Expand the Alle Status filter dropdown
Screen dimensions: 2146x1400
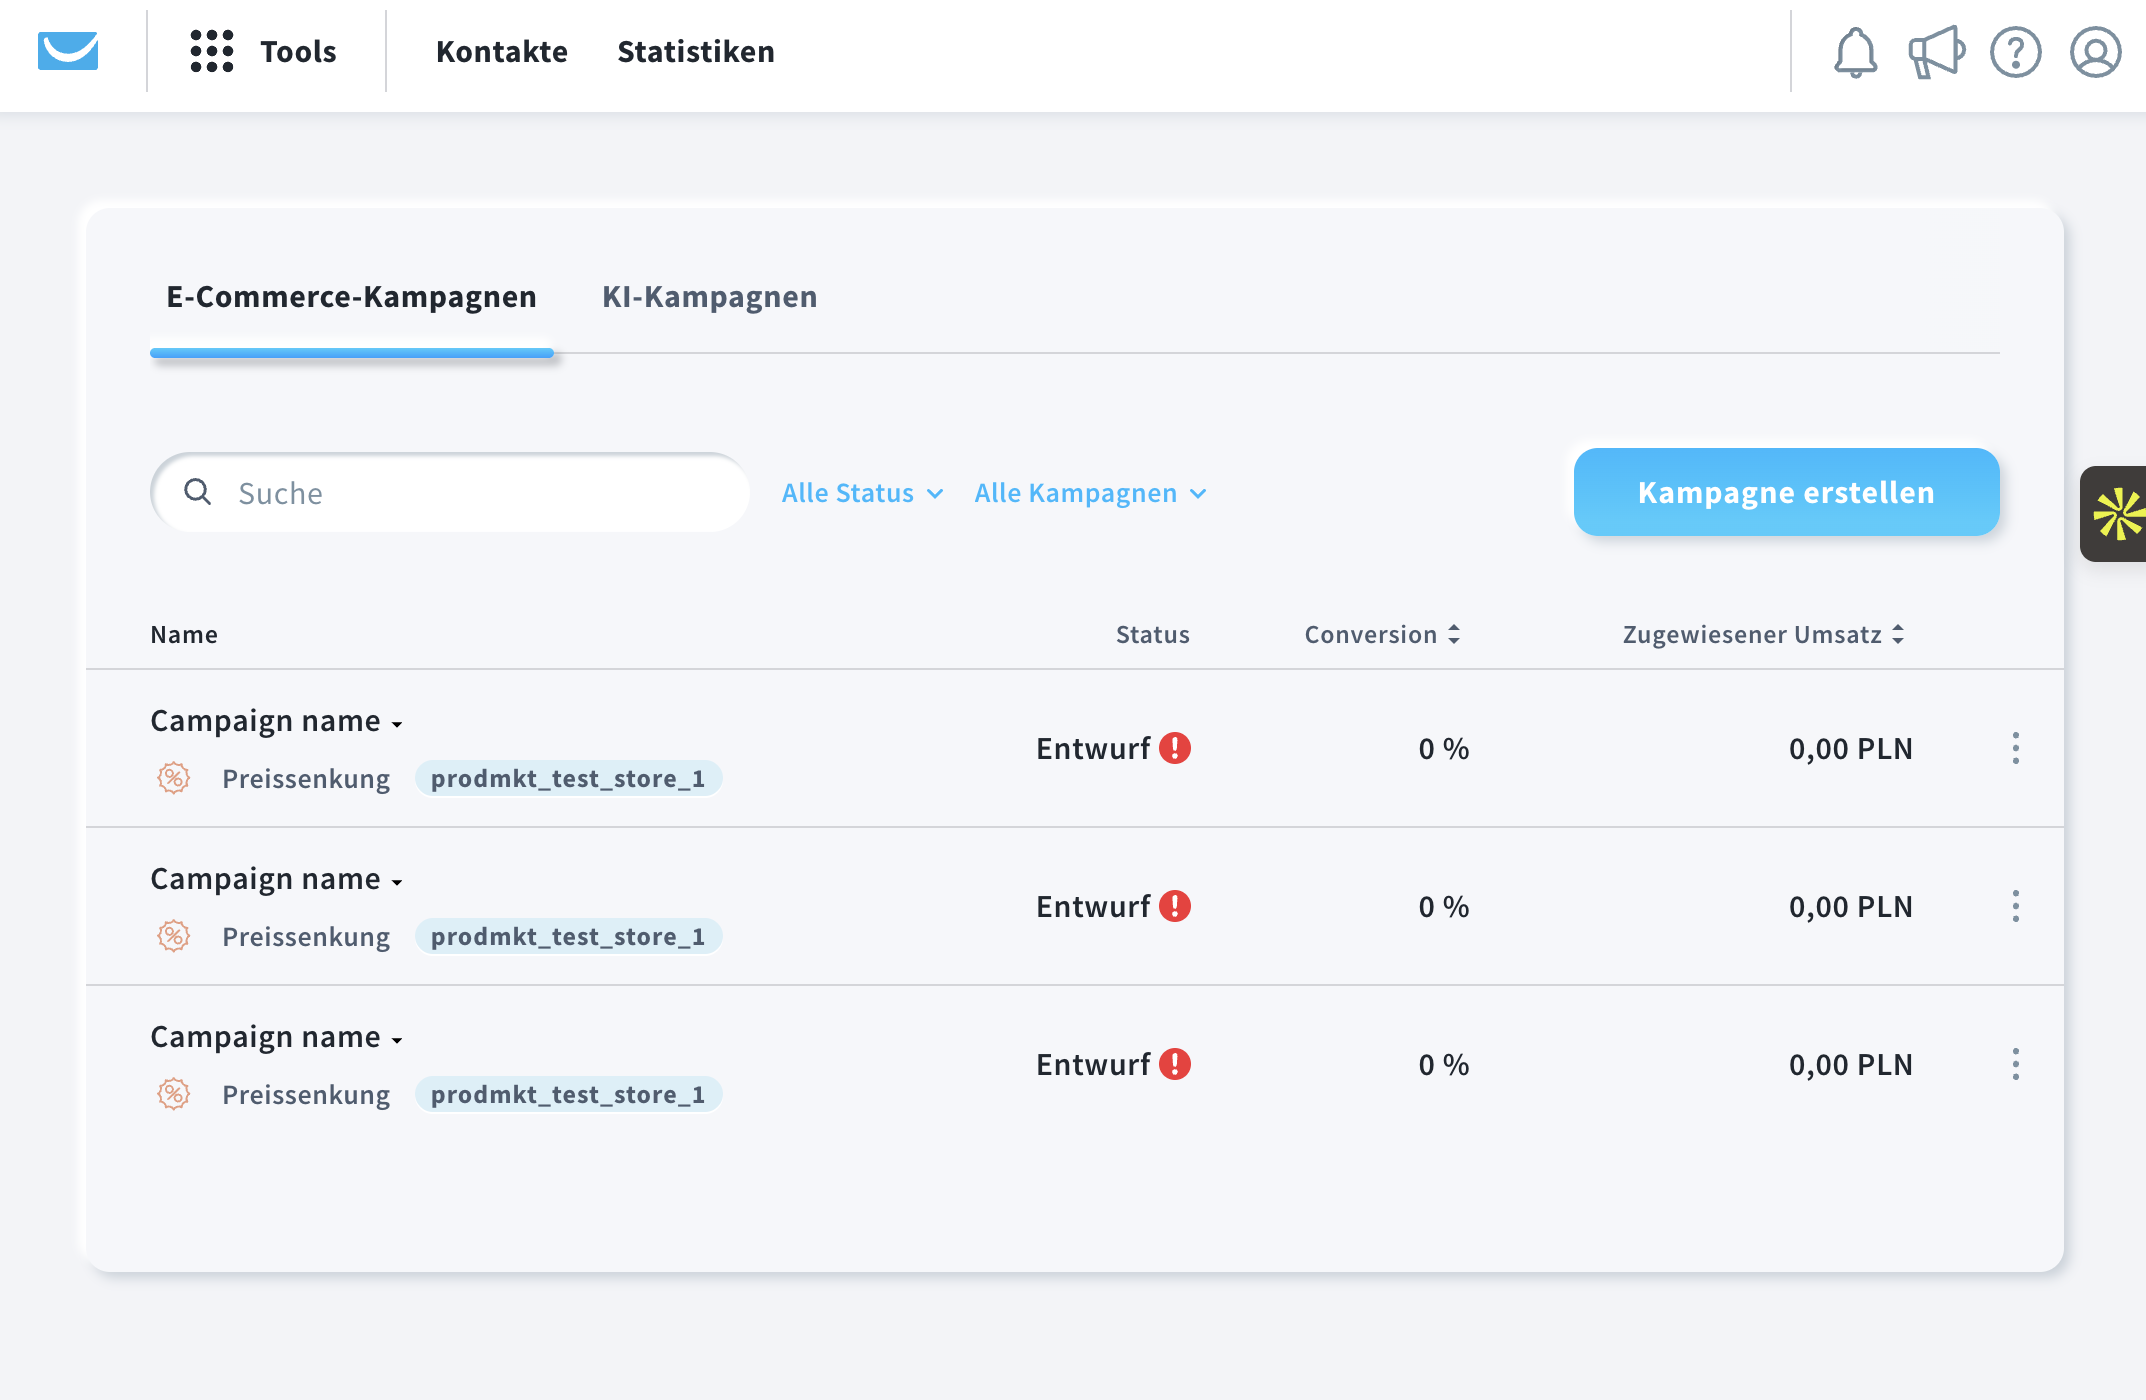coord(862,493)
